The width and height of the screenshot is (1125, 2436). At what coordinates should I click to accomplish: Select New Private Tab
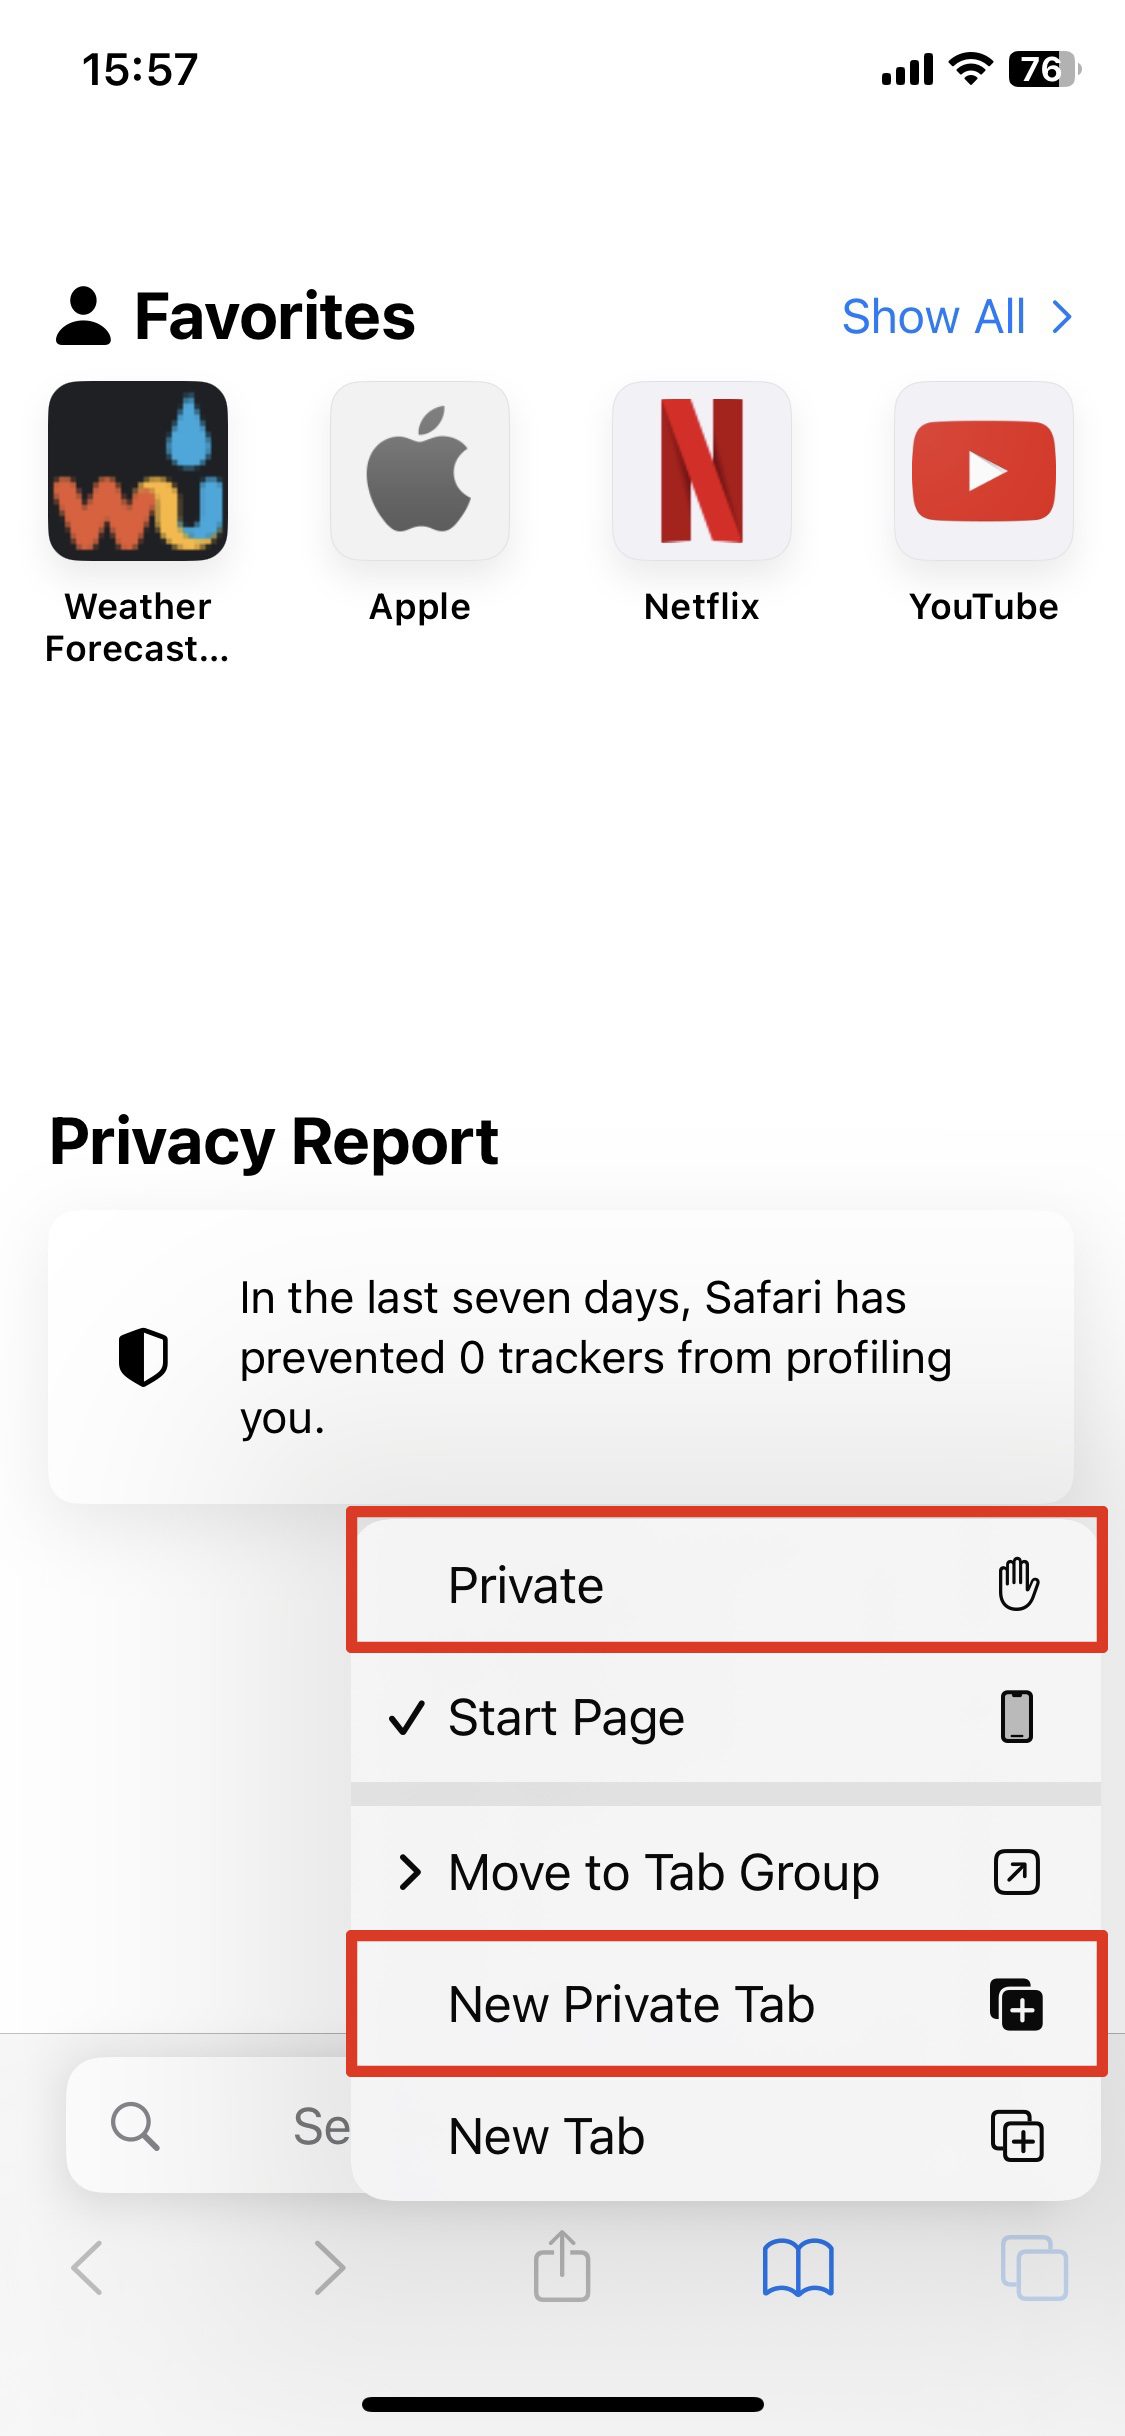tap(727, 2005)
